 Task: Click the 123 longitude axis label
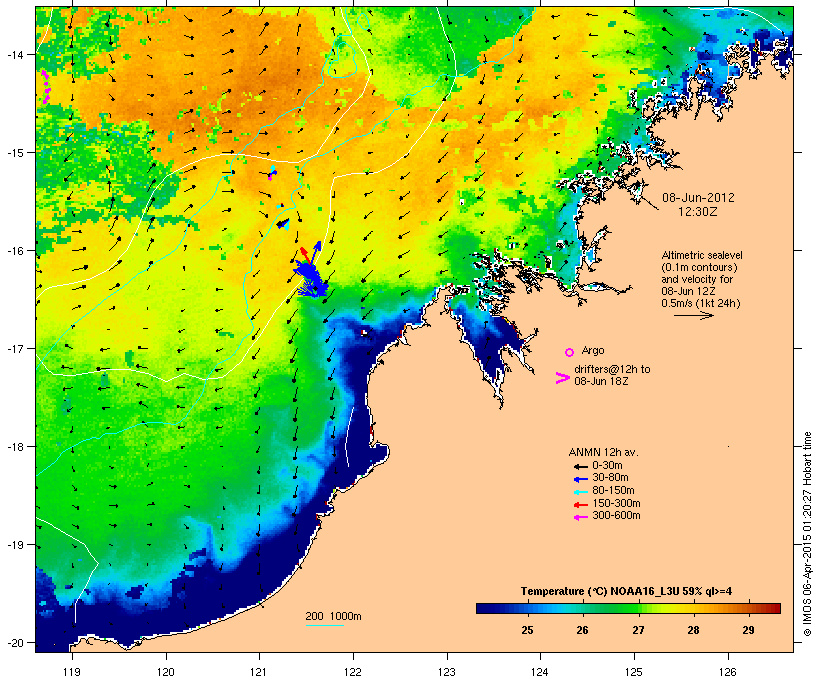pyautogui.click(x=447, y=672)
